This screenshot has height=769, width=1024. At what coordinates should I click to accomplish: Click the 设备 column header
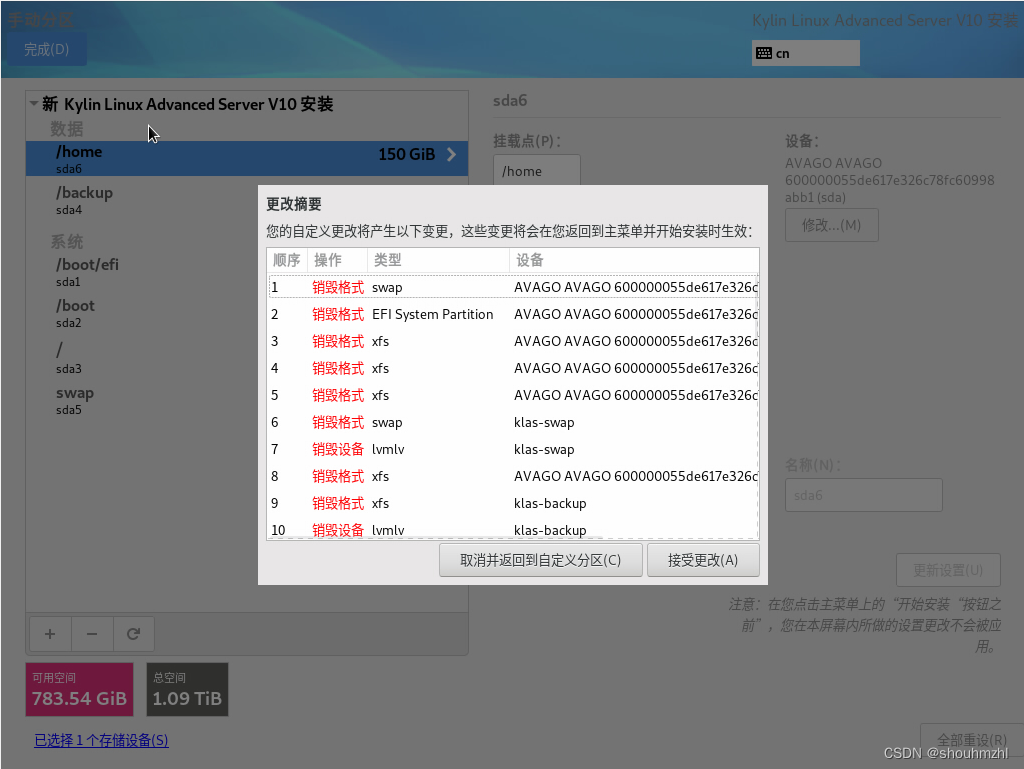click(633, 260)
